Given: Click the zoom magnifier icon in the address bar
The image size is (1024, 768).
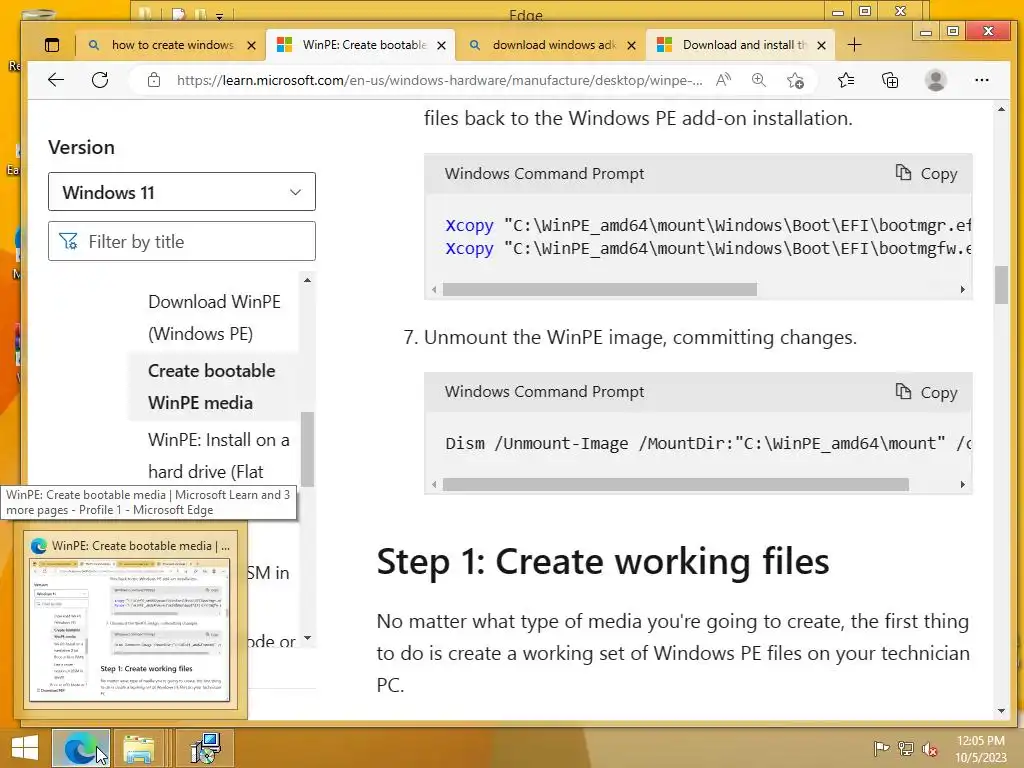Looking at the screenshot, I should (x=759, y=80).
